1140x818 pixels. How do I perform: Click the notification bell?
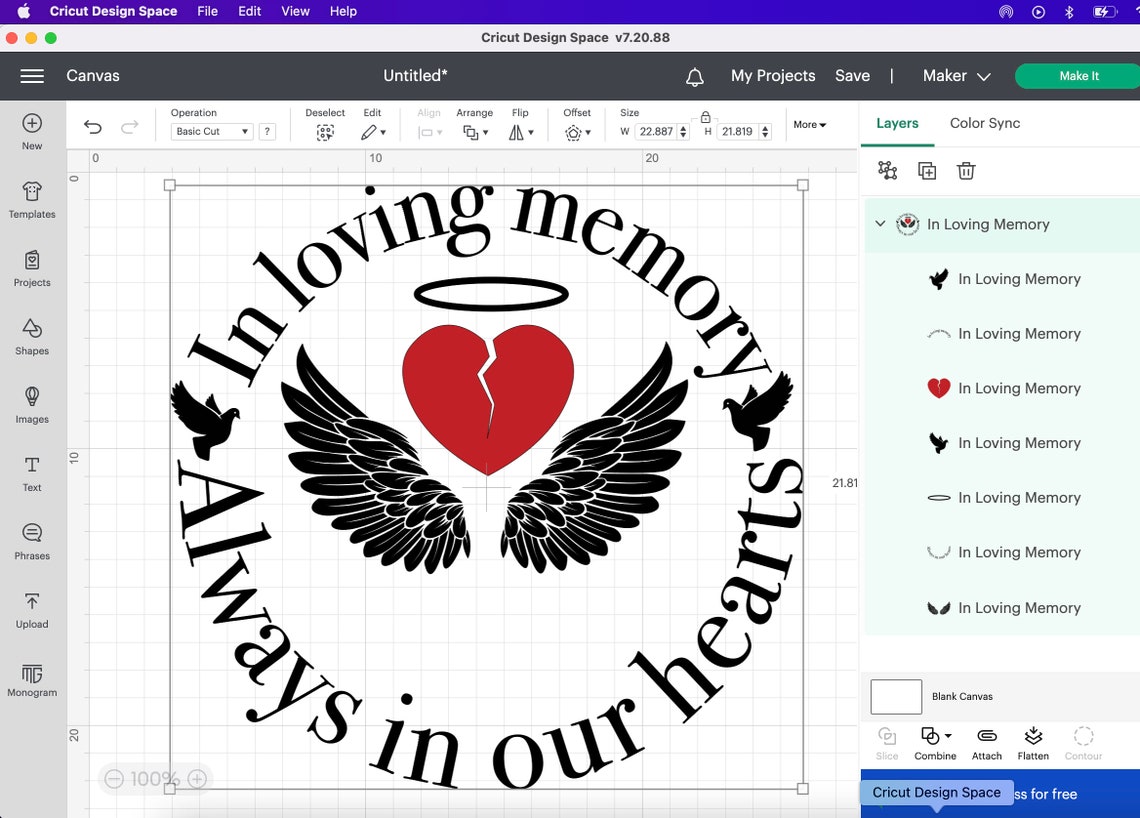pyautogui.click(x=694, y=75)
